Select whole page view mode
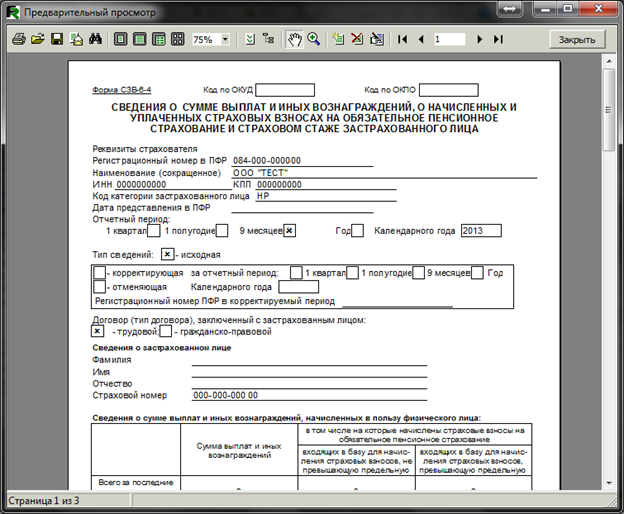Viewport: 624px width, 514px height. coord(121,39)
